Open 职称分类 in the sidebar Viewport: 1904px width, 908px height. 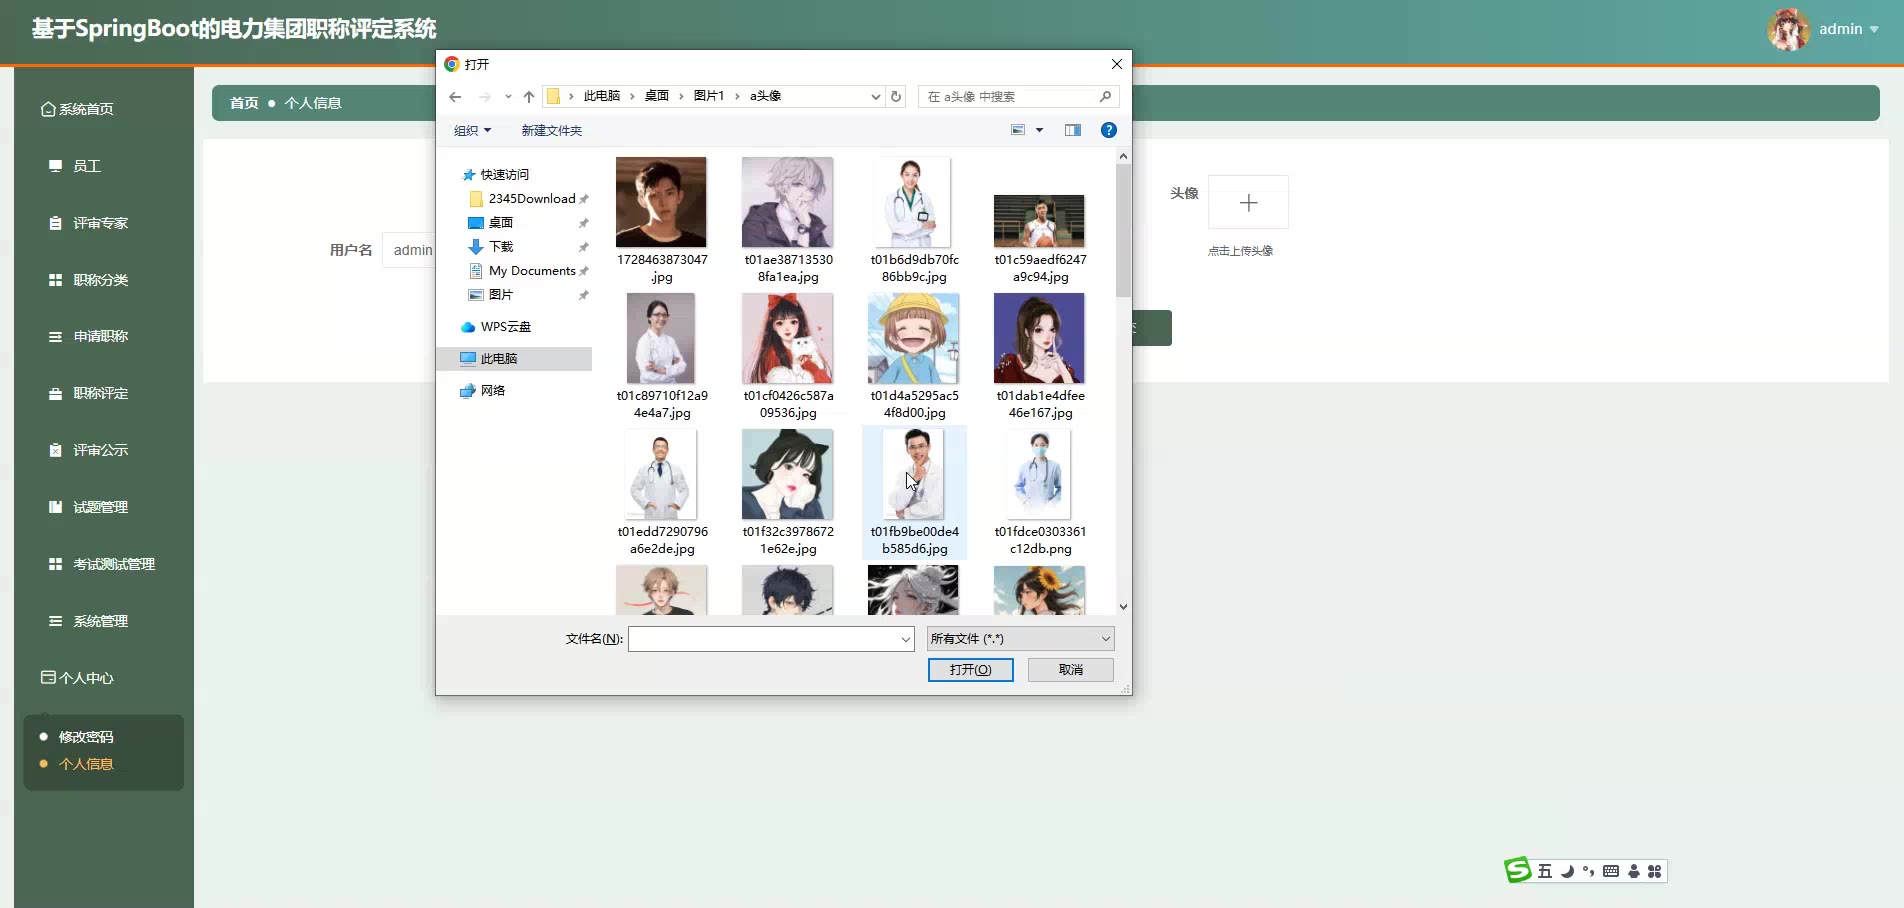[100, 280]
